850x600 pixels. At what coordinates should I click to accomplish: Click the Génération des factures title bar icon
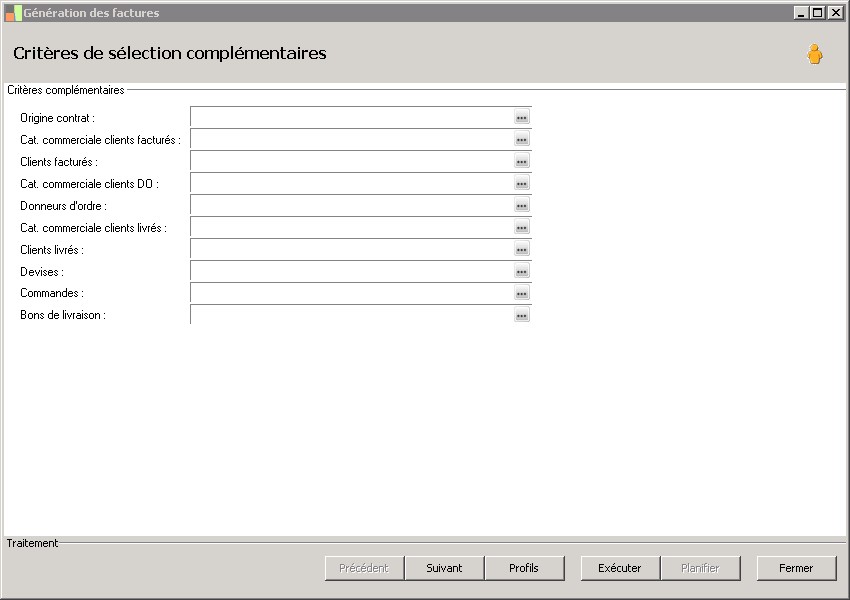coord(13,13)
